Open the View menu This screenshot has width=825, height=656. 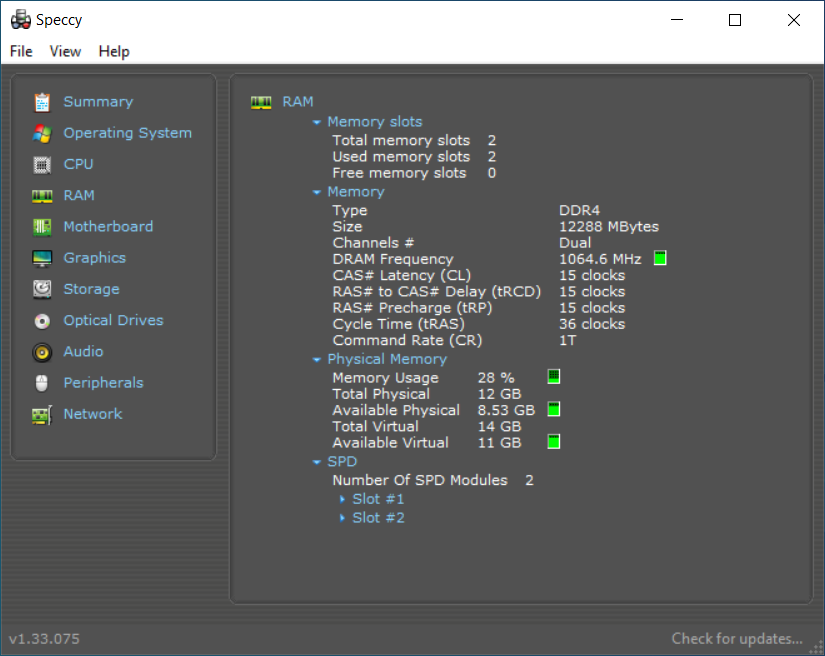coord(65,52)
